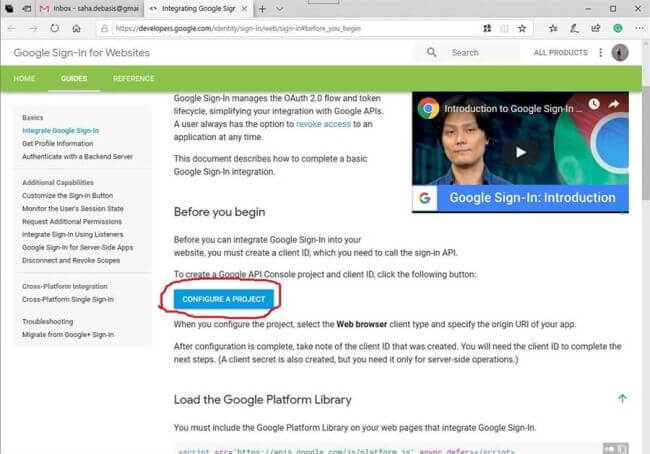Open the tab list chevron
The height and width of the screenshot is (454, 650).
(280, 9)
